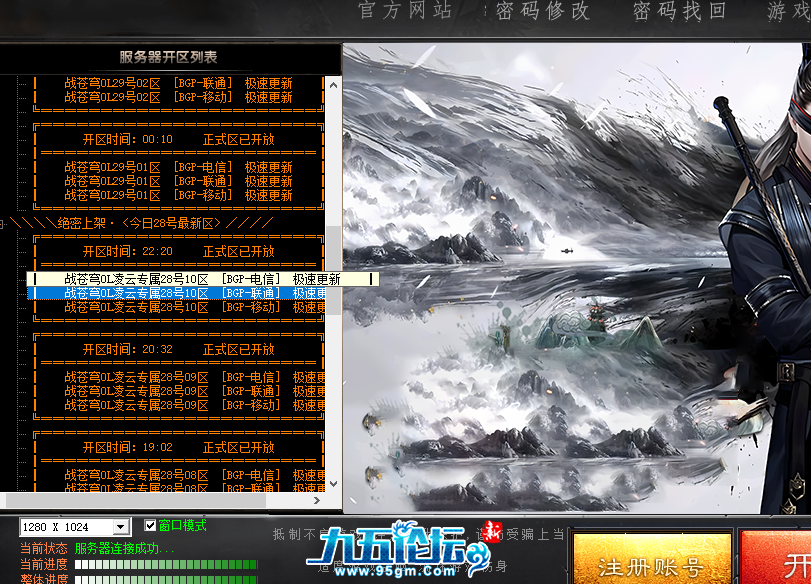Open the 密码找回 link
Screen dimensions: 811x584
[x=680, y=10]
